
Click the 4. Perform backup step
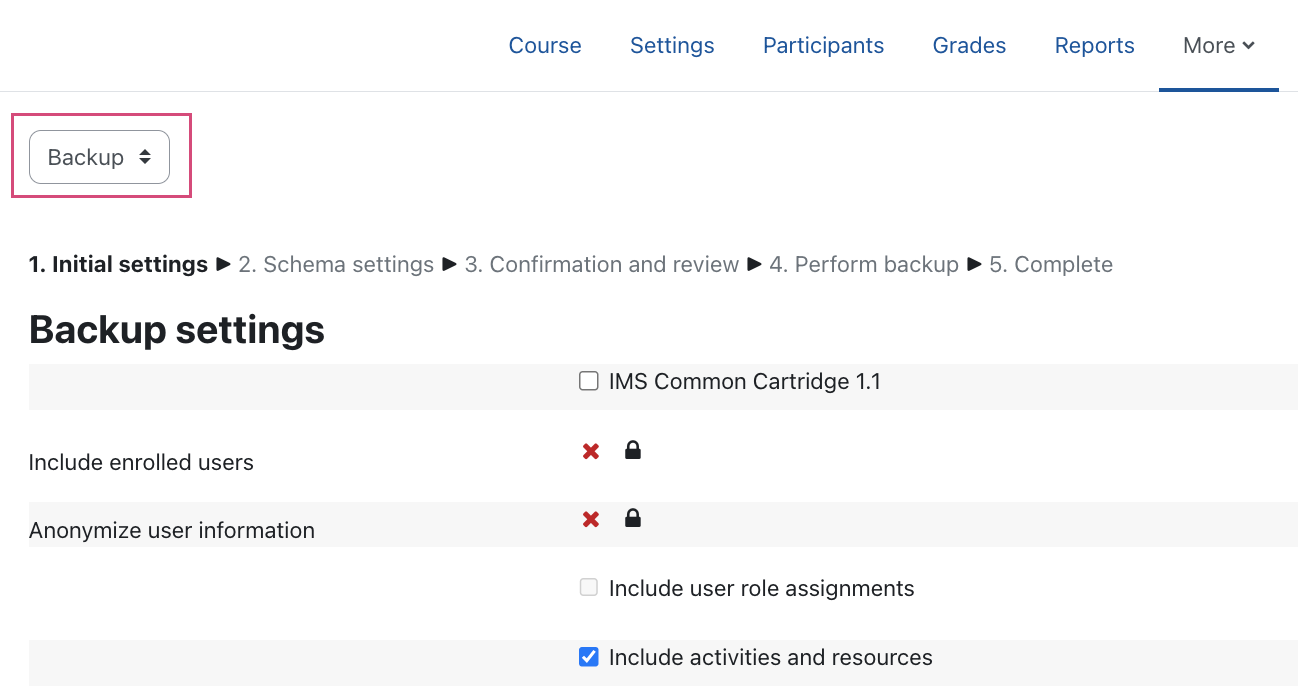(x=864, y=265)
